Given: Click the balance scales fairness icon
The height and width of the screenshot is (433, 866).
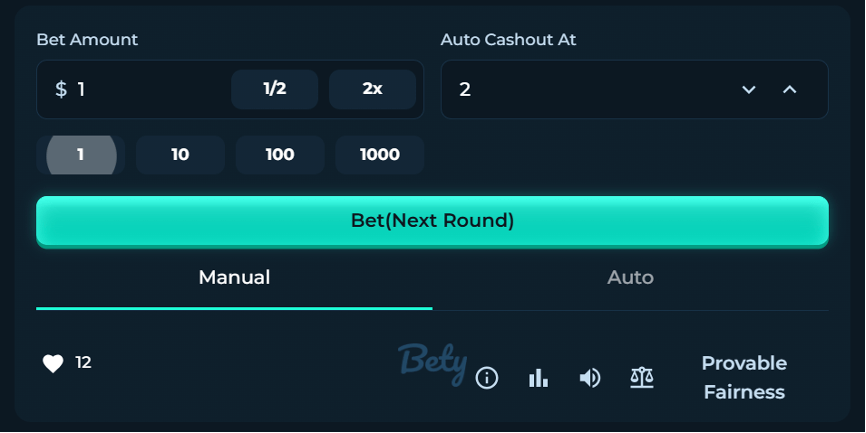Looking at the screenshot, I should [x=641, y=377].
